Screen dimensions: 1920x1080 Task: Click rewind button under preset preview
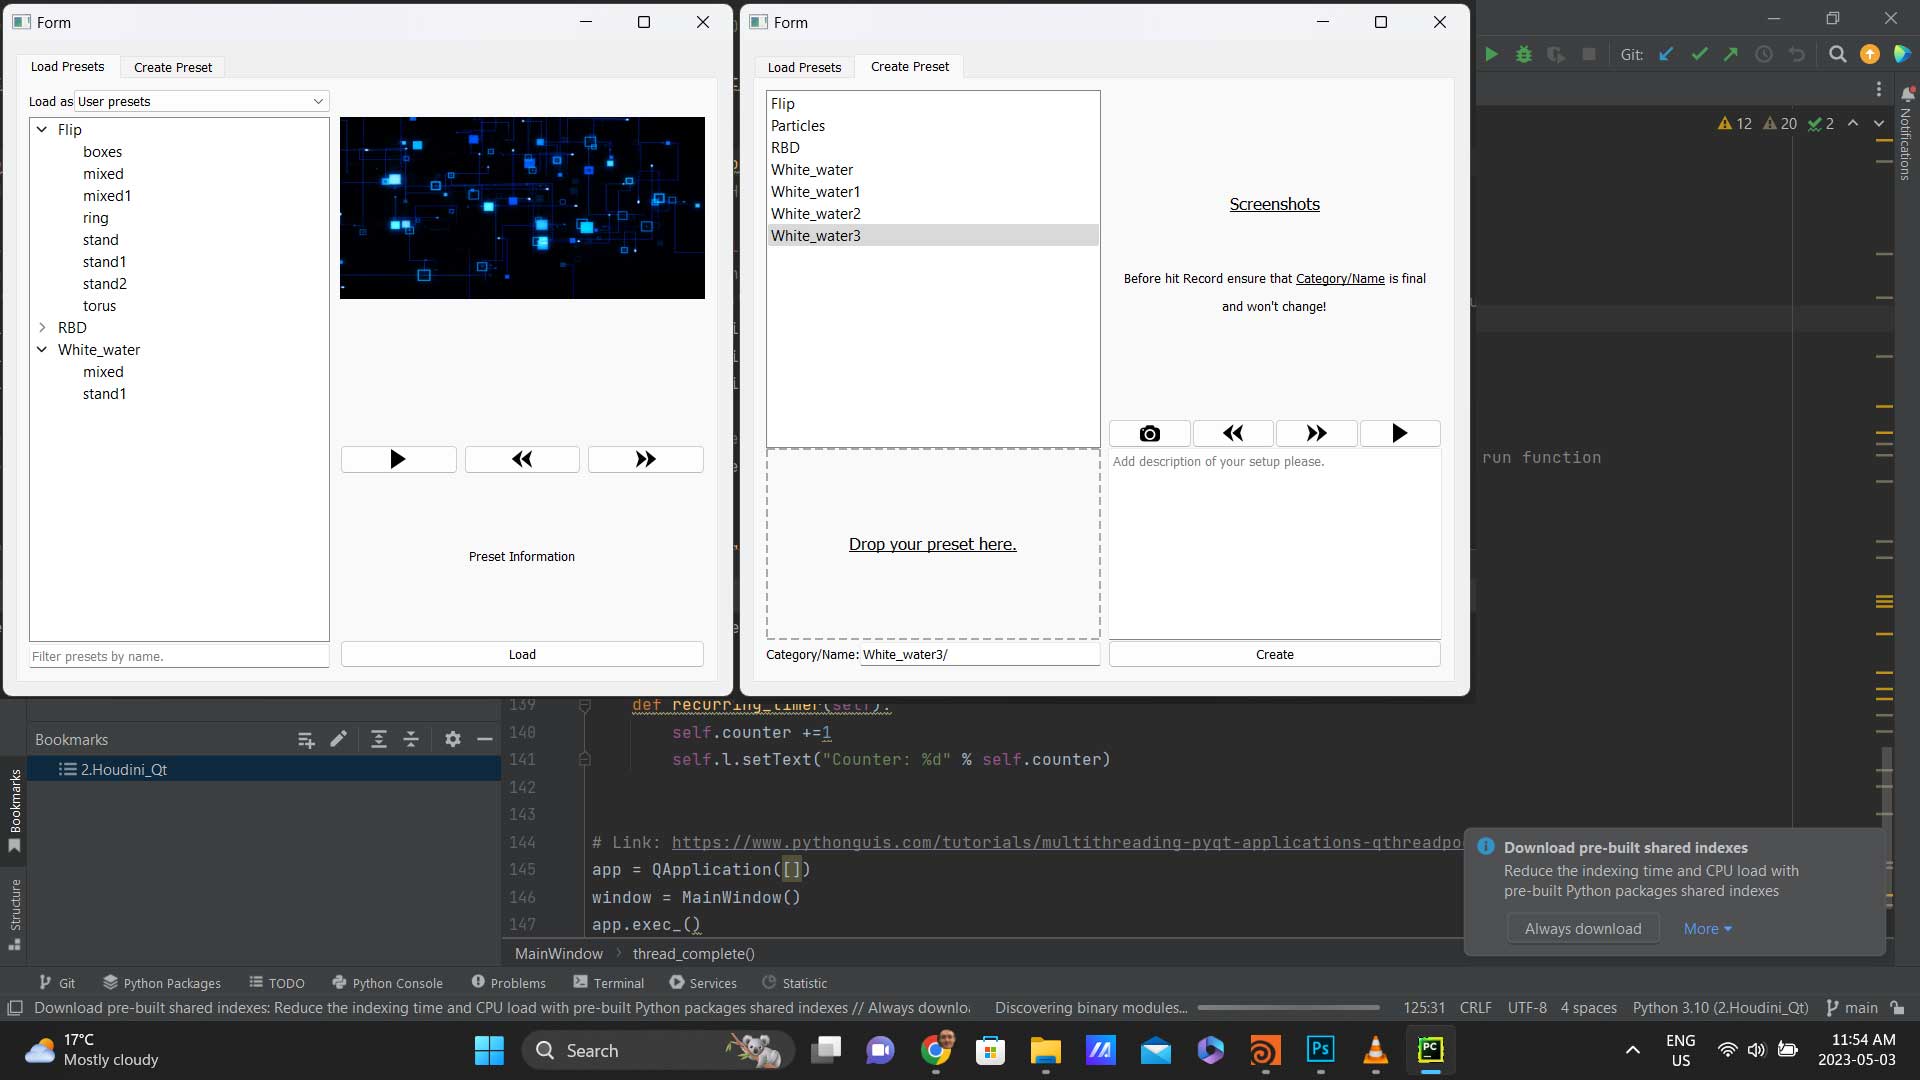coord(521,459)
